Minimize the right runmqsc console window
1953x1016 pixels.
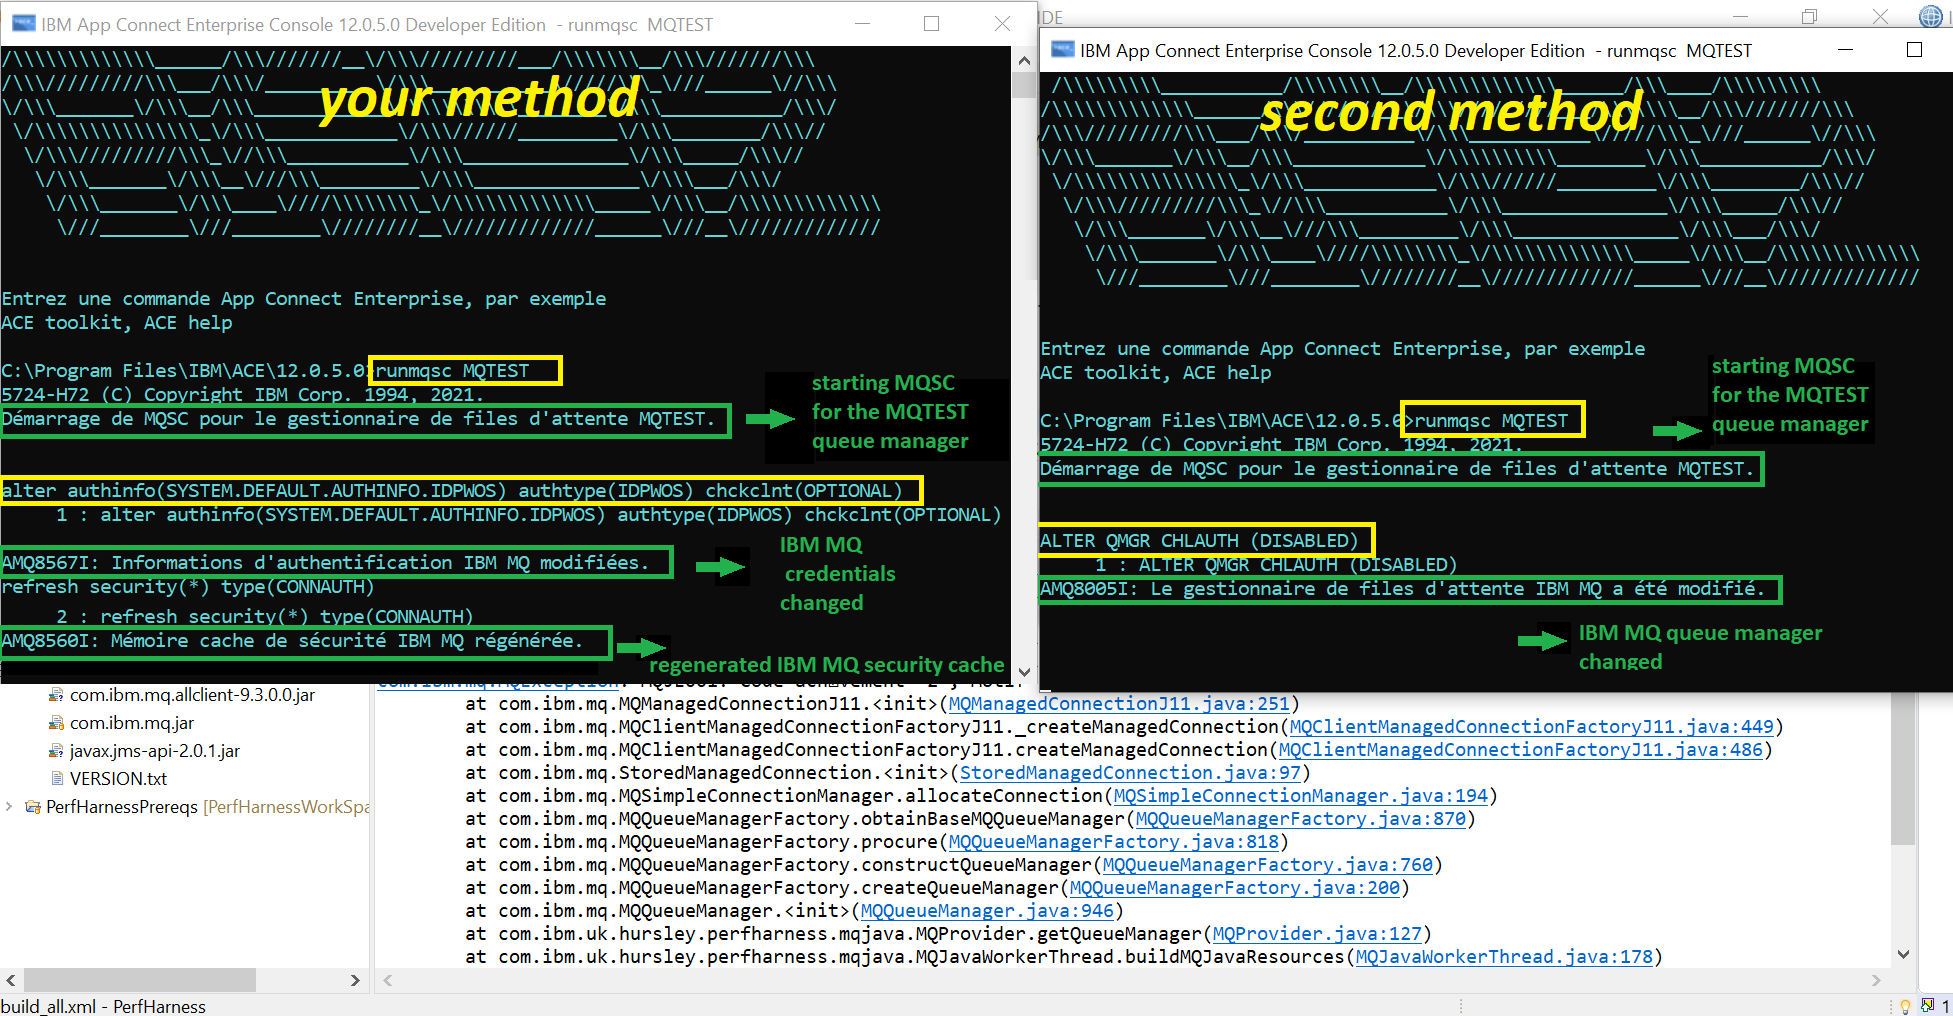[x=1846, y=50]
